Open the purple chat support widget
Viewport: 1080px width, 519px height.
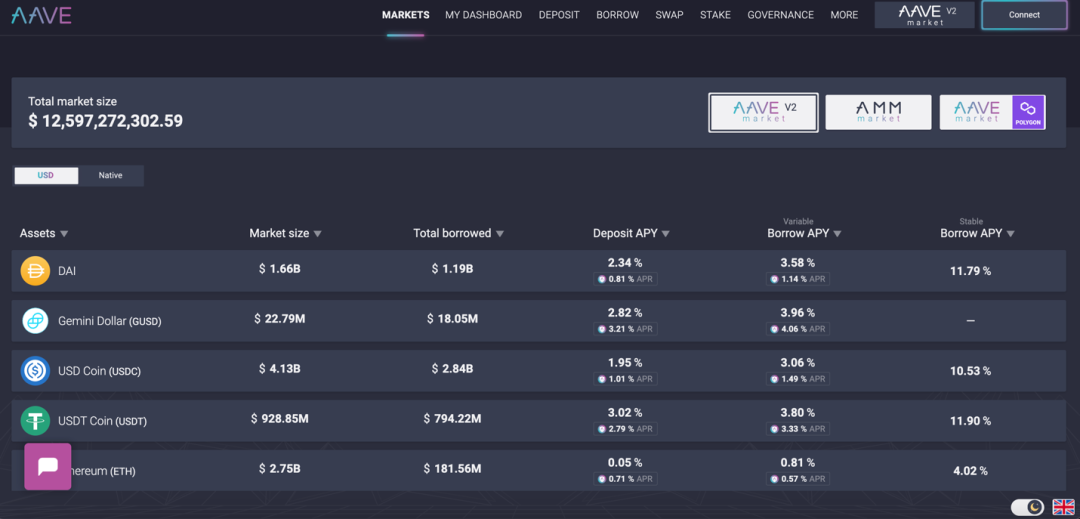pos(48,466)
